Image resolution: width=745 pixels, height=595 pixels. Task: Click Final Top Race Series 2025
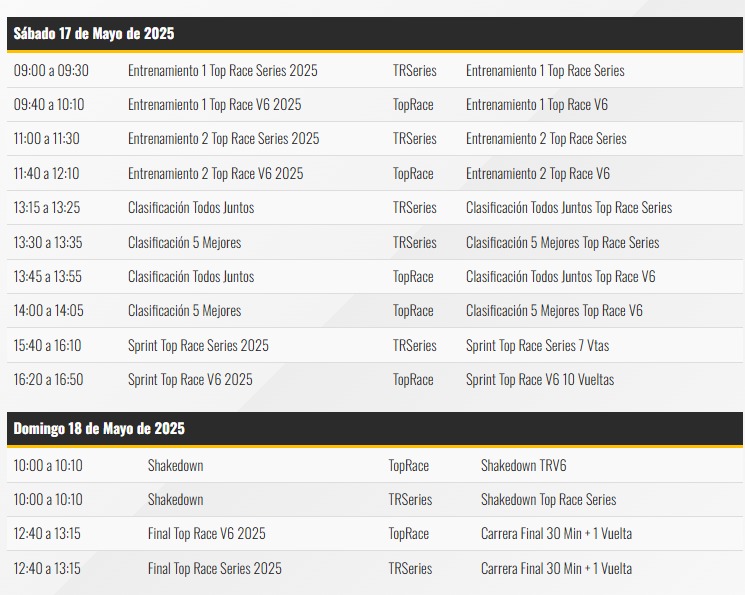pyautogui.click(x=214, y=569)
